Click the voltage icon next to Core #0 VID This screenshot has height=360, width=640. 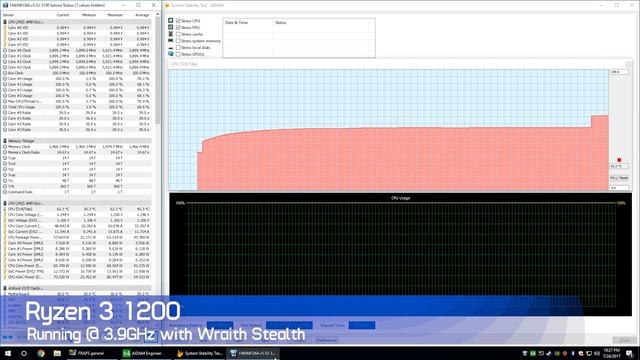(x=5, y=27)
